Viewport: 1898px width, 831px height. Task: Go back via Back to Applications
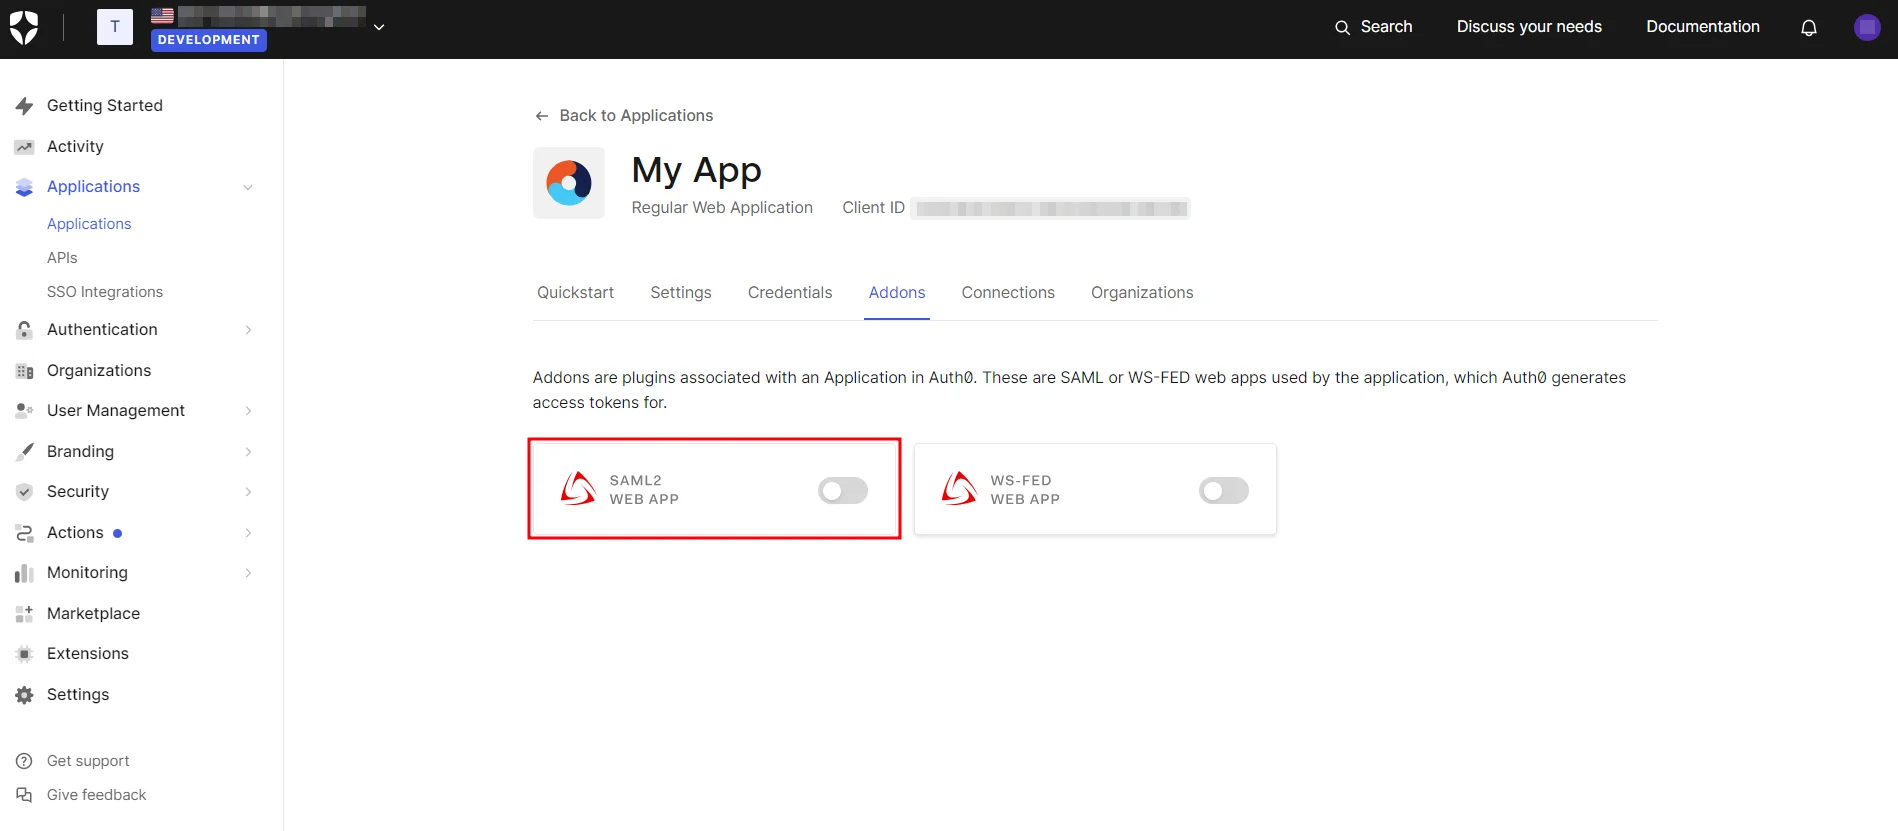624,116
